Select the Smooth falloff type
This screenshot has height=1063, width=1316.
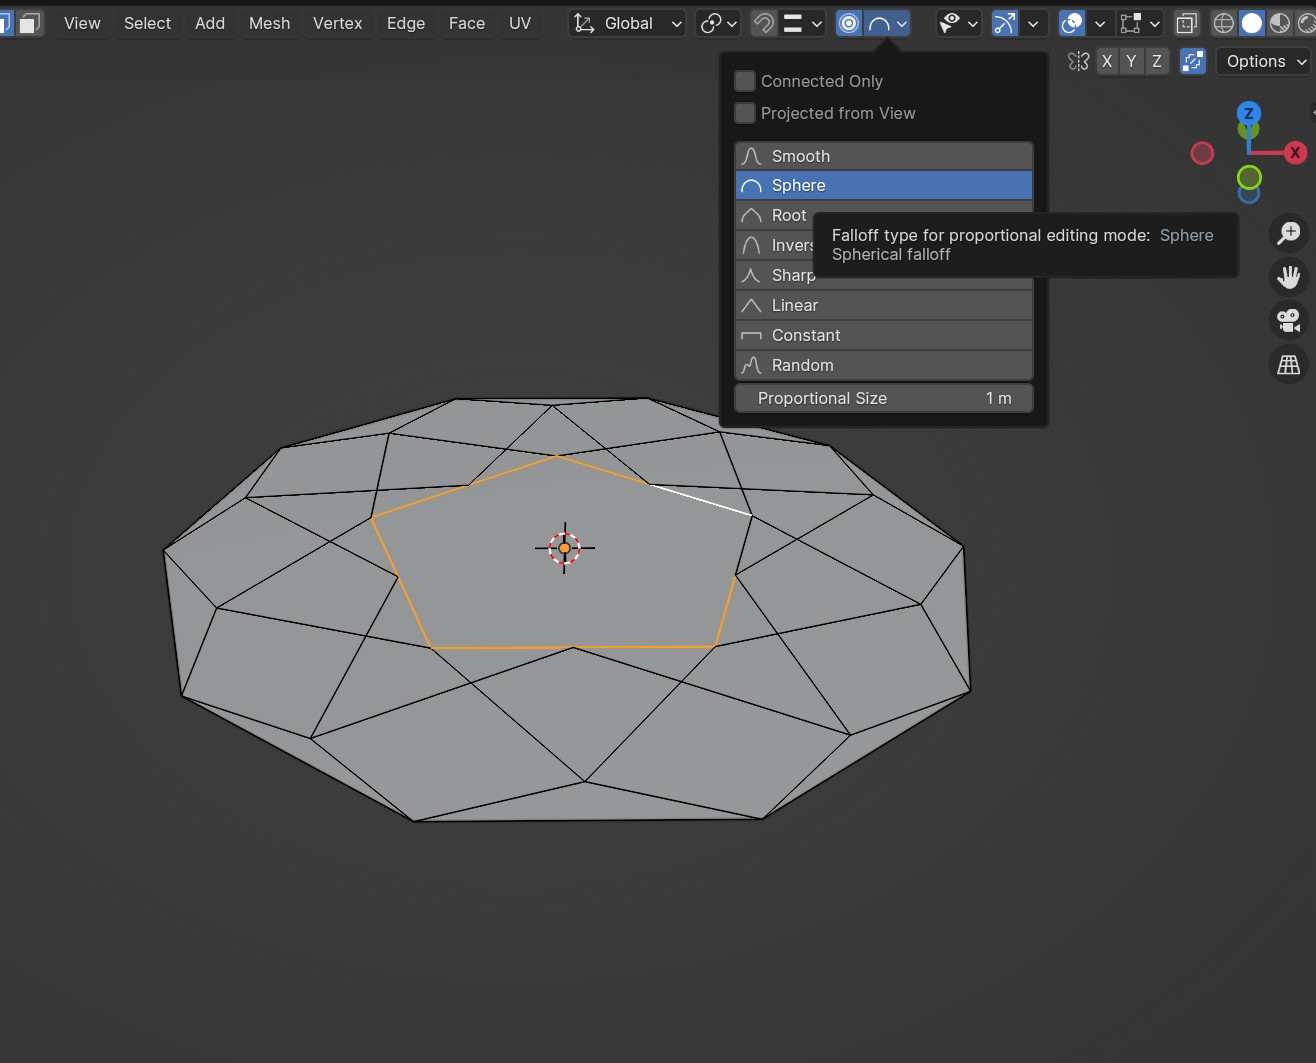click(x=884, y=156)
